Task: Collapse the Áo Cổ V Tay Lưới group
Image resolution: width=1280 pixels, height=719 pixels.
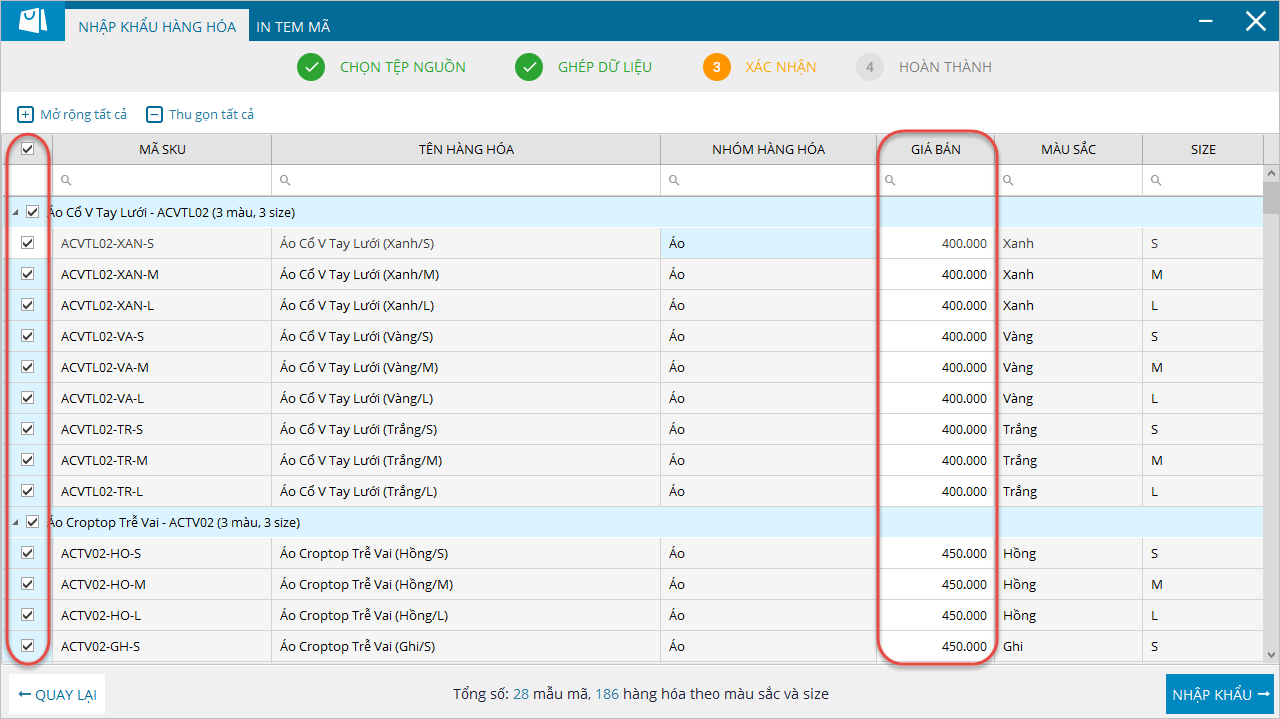Action: tap(15, 213)
